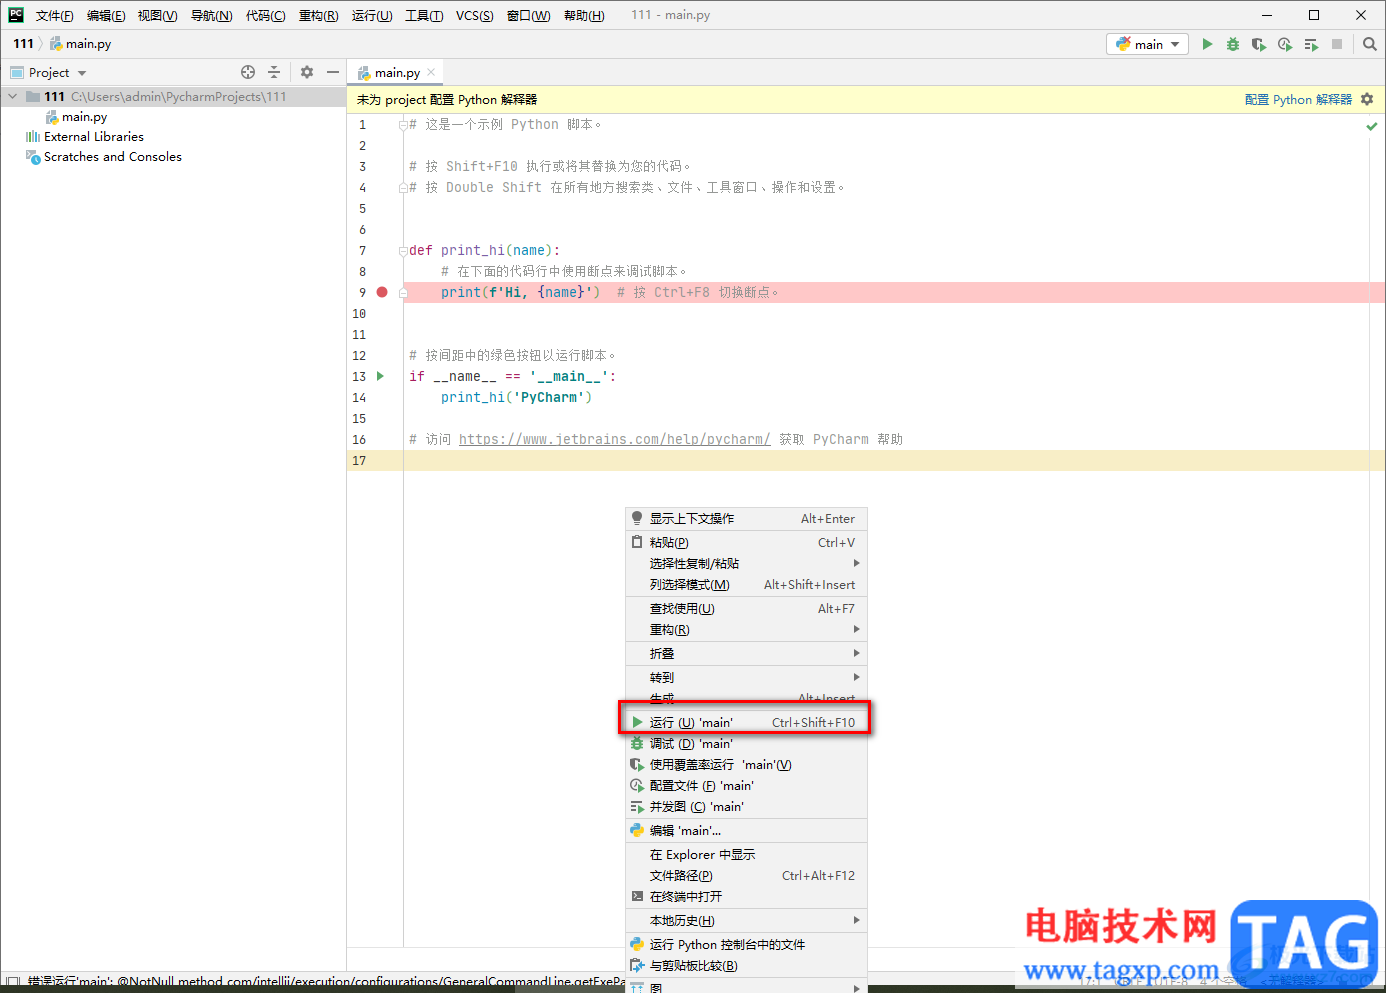Expand the Folding submenu
1386x993 pixels.
746,653
